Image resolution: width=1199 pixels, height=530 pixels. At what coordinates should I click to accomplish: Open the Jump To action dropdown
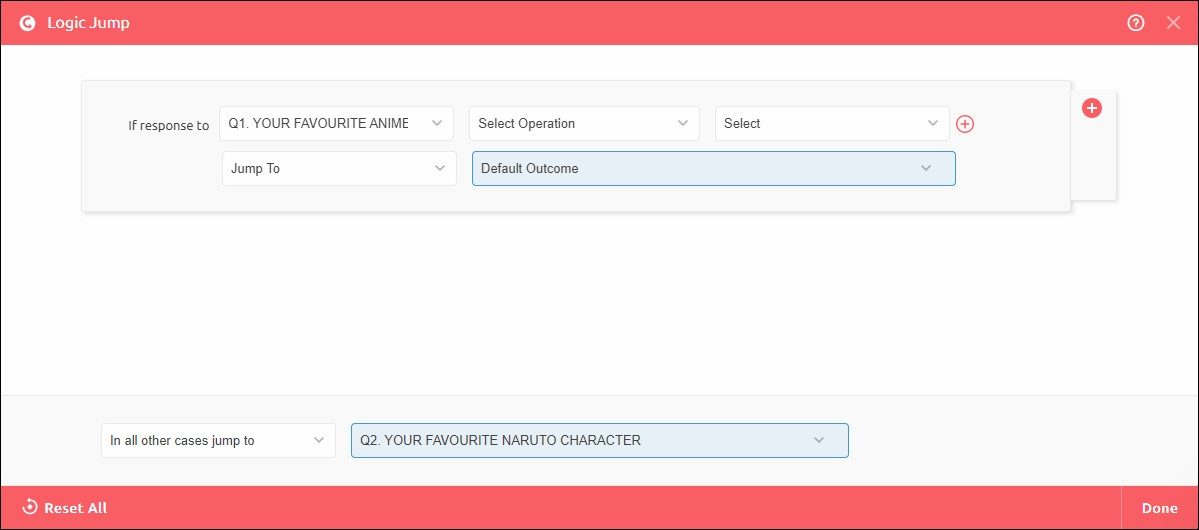click(338, 169)
